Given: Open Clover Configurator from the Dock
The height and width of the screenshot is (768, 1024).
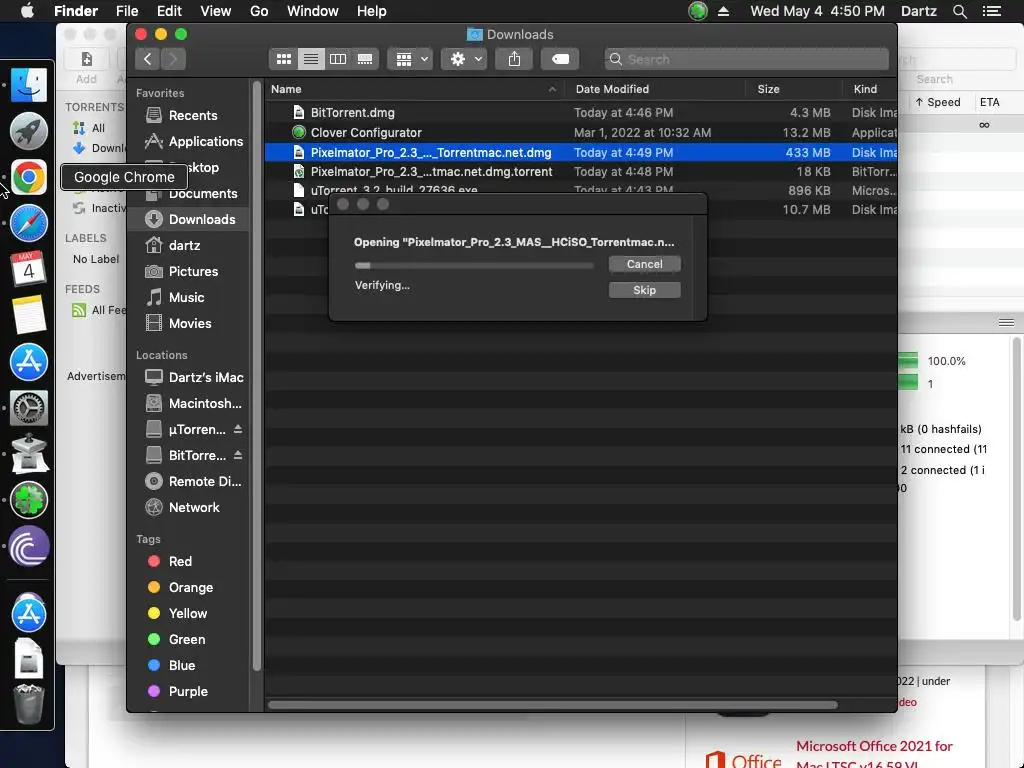Looking at the screenshot, I should 28,500.
